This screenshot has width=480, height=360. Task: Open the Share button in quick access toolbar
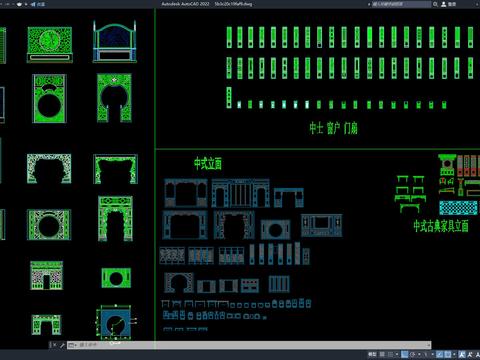[x=38, y=4]
